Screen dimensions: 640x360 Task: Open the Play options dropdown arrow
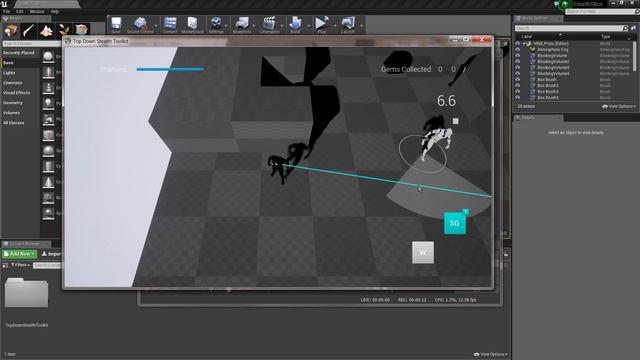tap(335, 25)
